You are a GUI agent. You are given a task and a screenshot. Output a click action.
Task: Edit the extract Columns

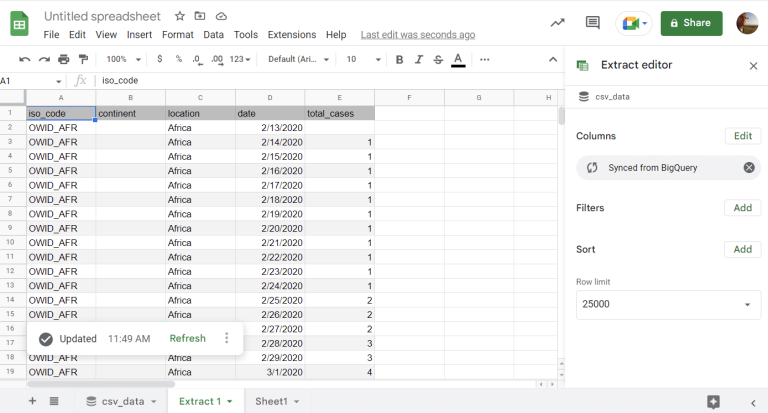coord(743,136)
